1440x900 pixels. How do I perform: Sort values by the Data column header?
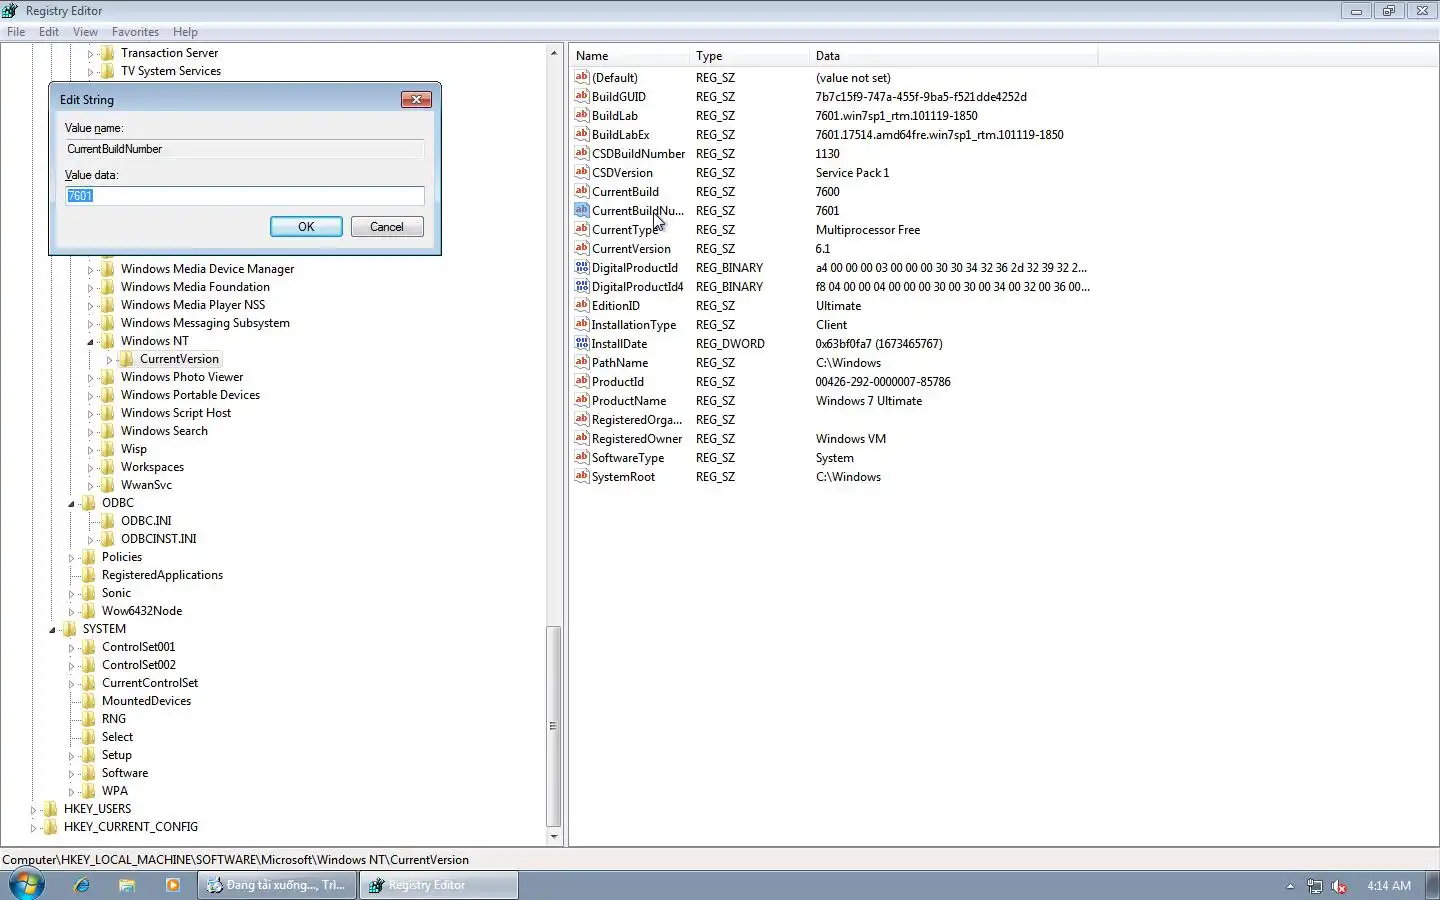954,56
